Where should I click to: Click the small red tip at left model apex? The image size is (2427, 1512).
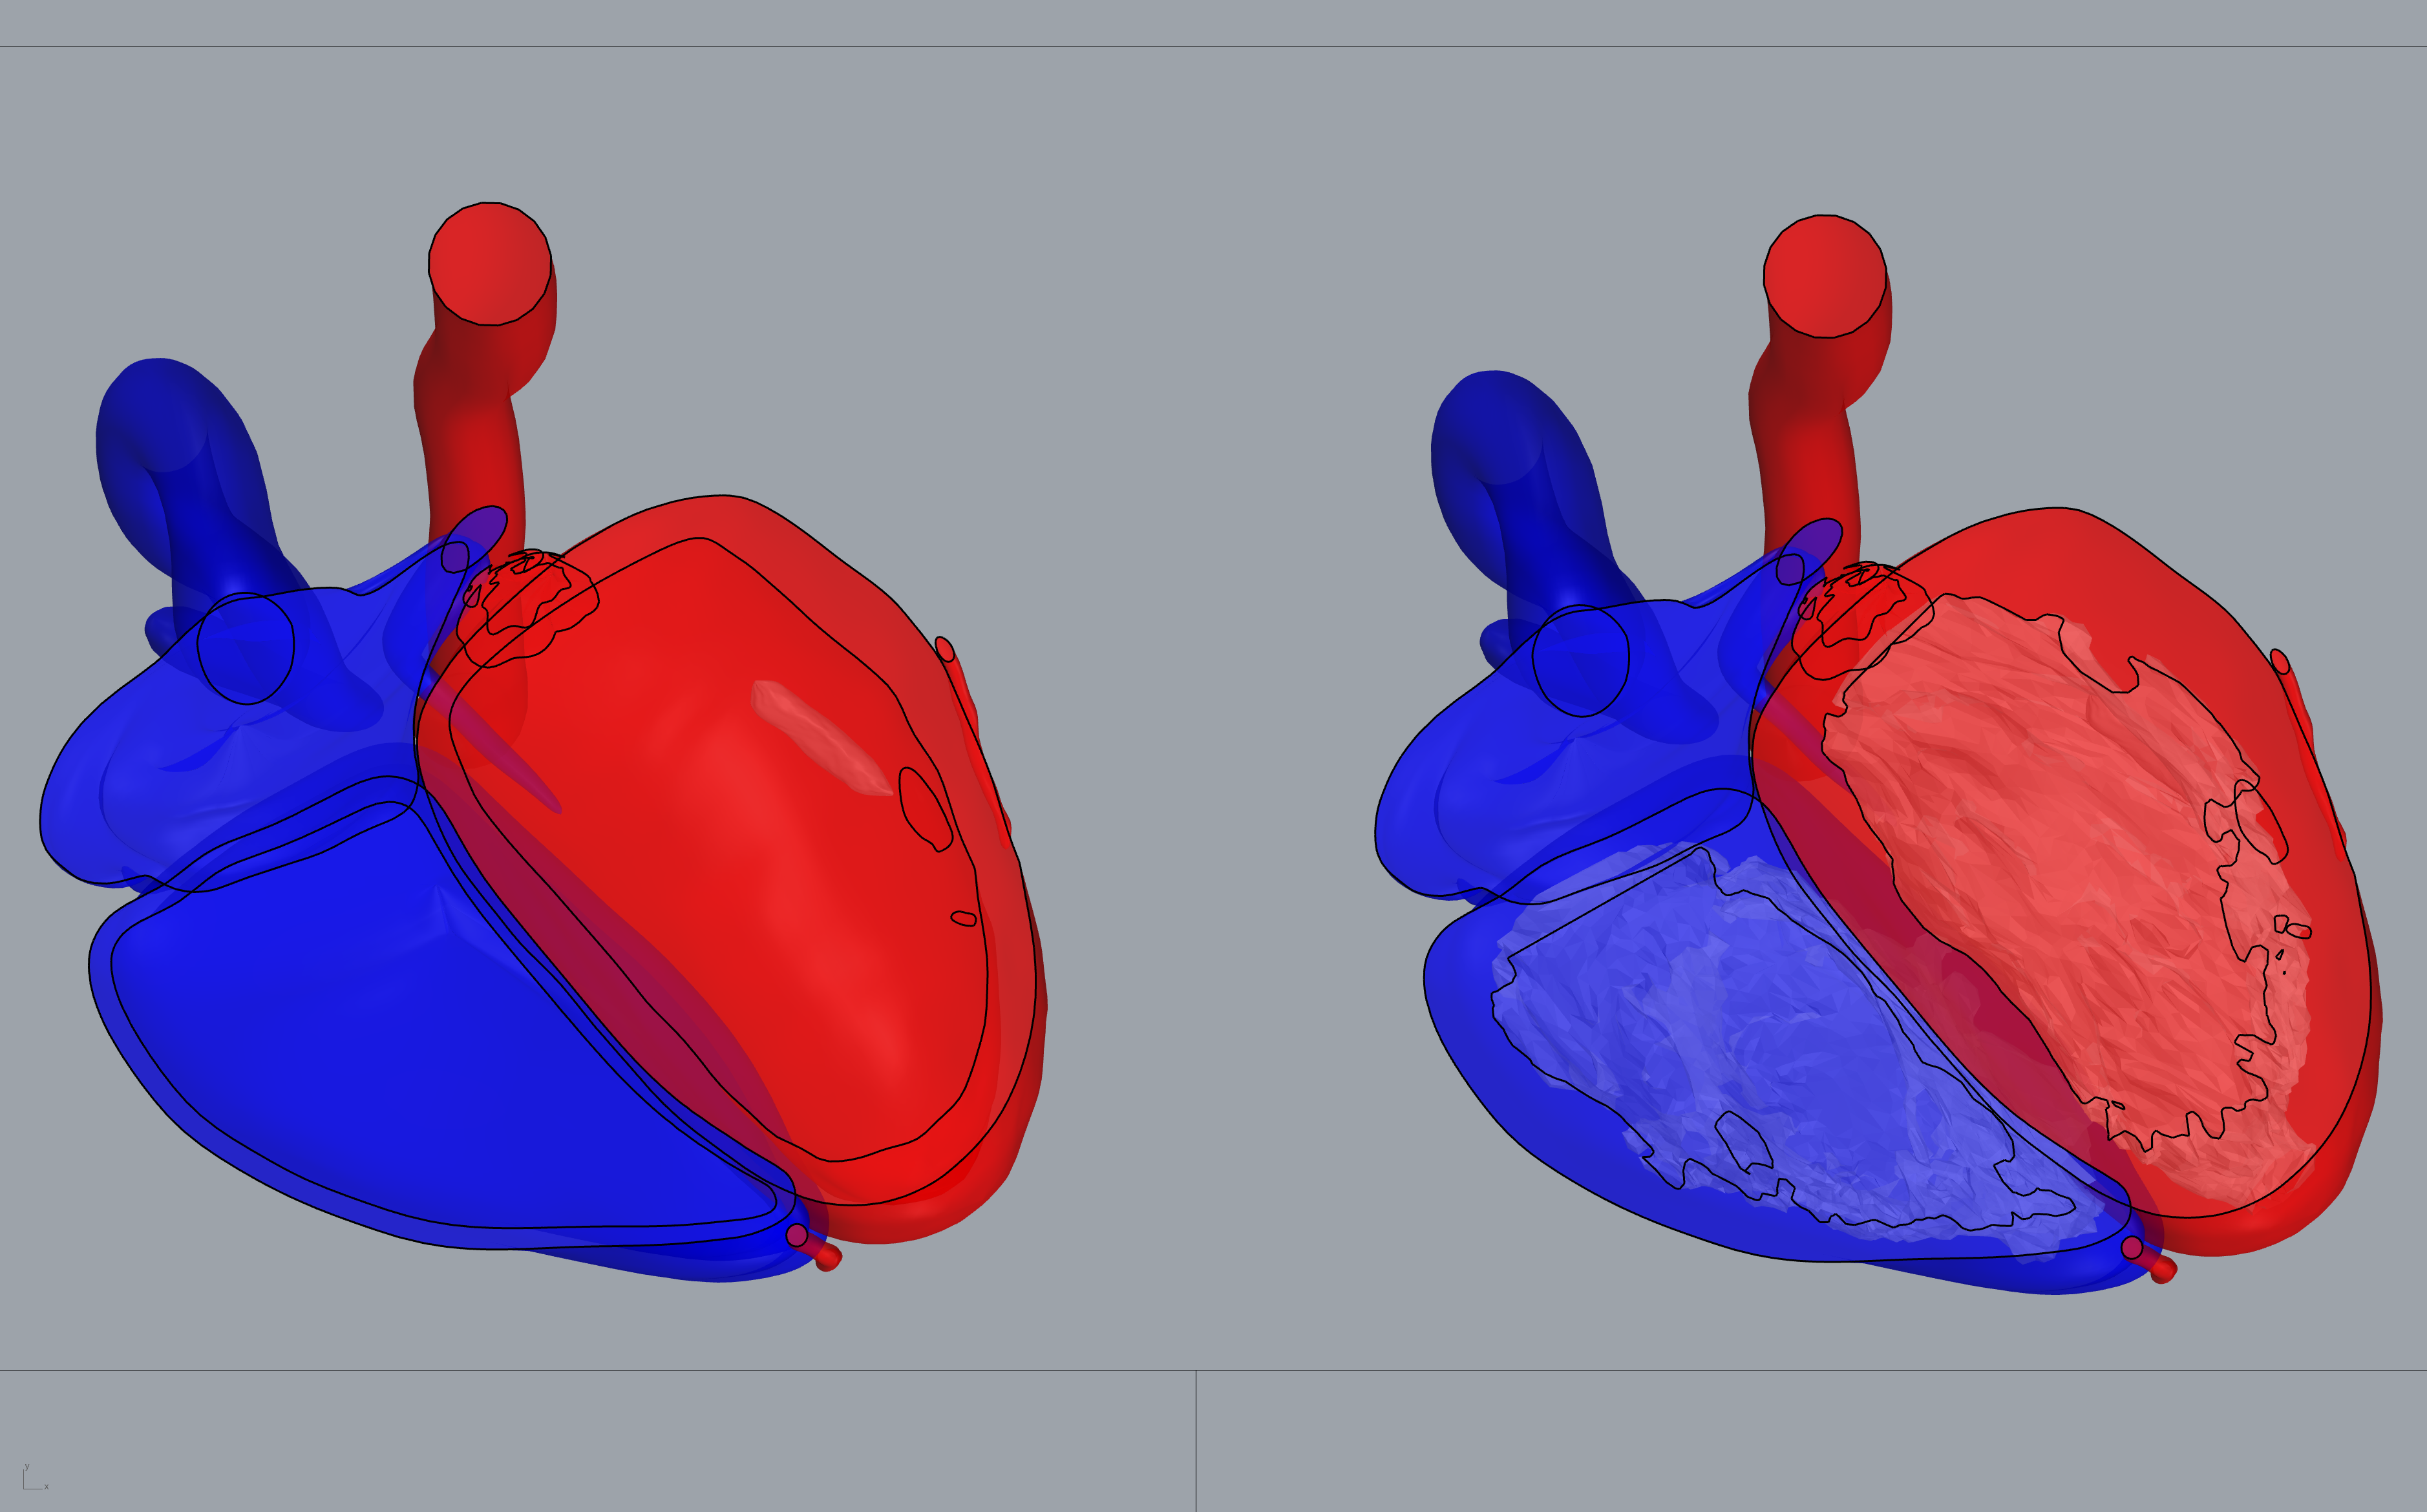(829, 1259)
